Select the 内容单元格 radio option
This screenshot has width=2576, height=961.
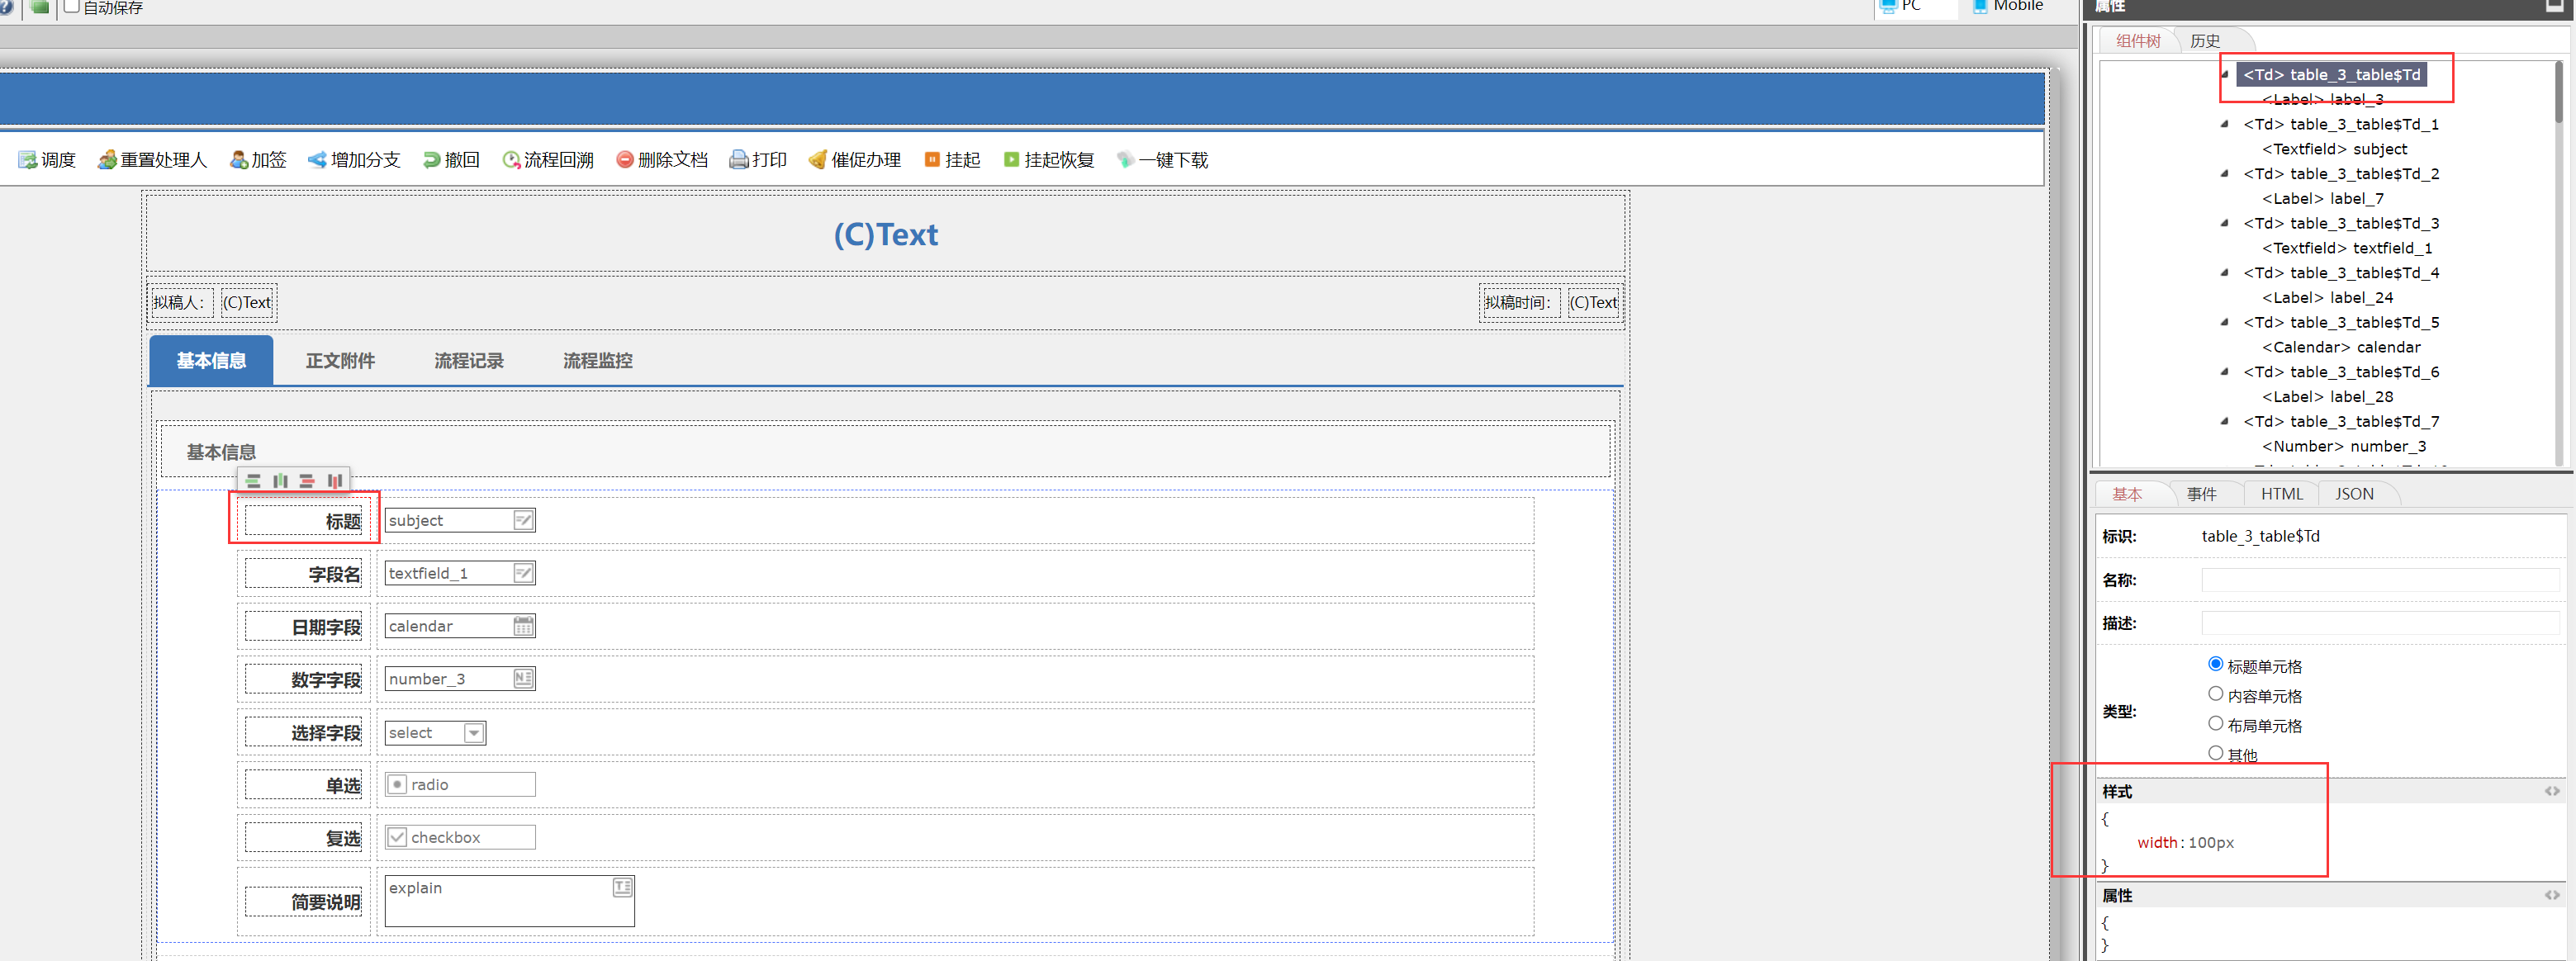pos(2215,694)
